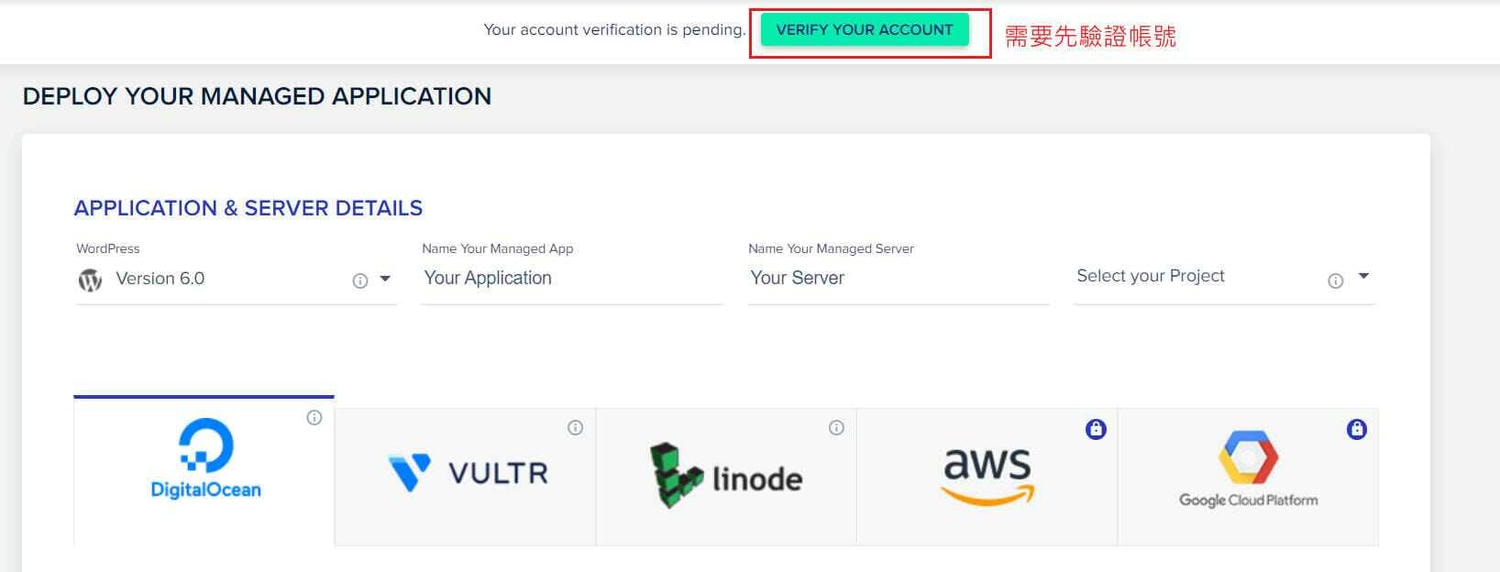Click the info icon beside WordPress version
Viewport: 1500px width, 572px height.
coord(360,281)
